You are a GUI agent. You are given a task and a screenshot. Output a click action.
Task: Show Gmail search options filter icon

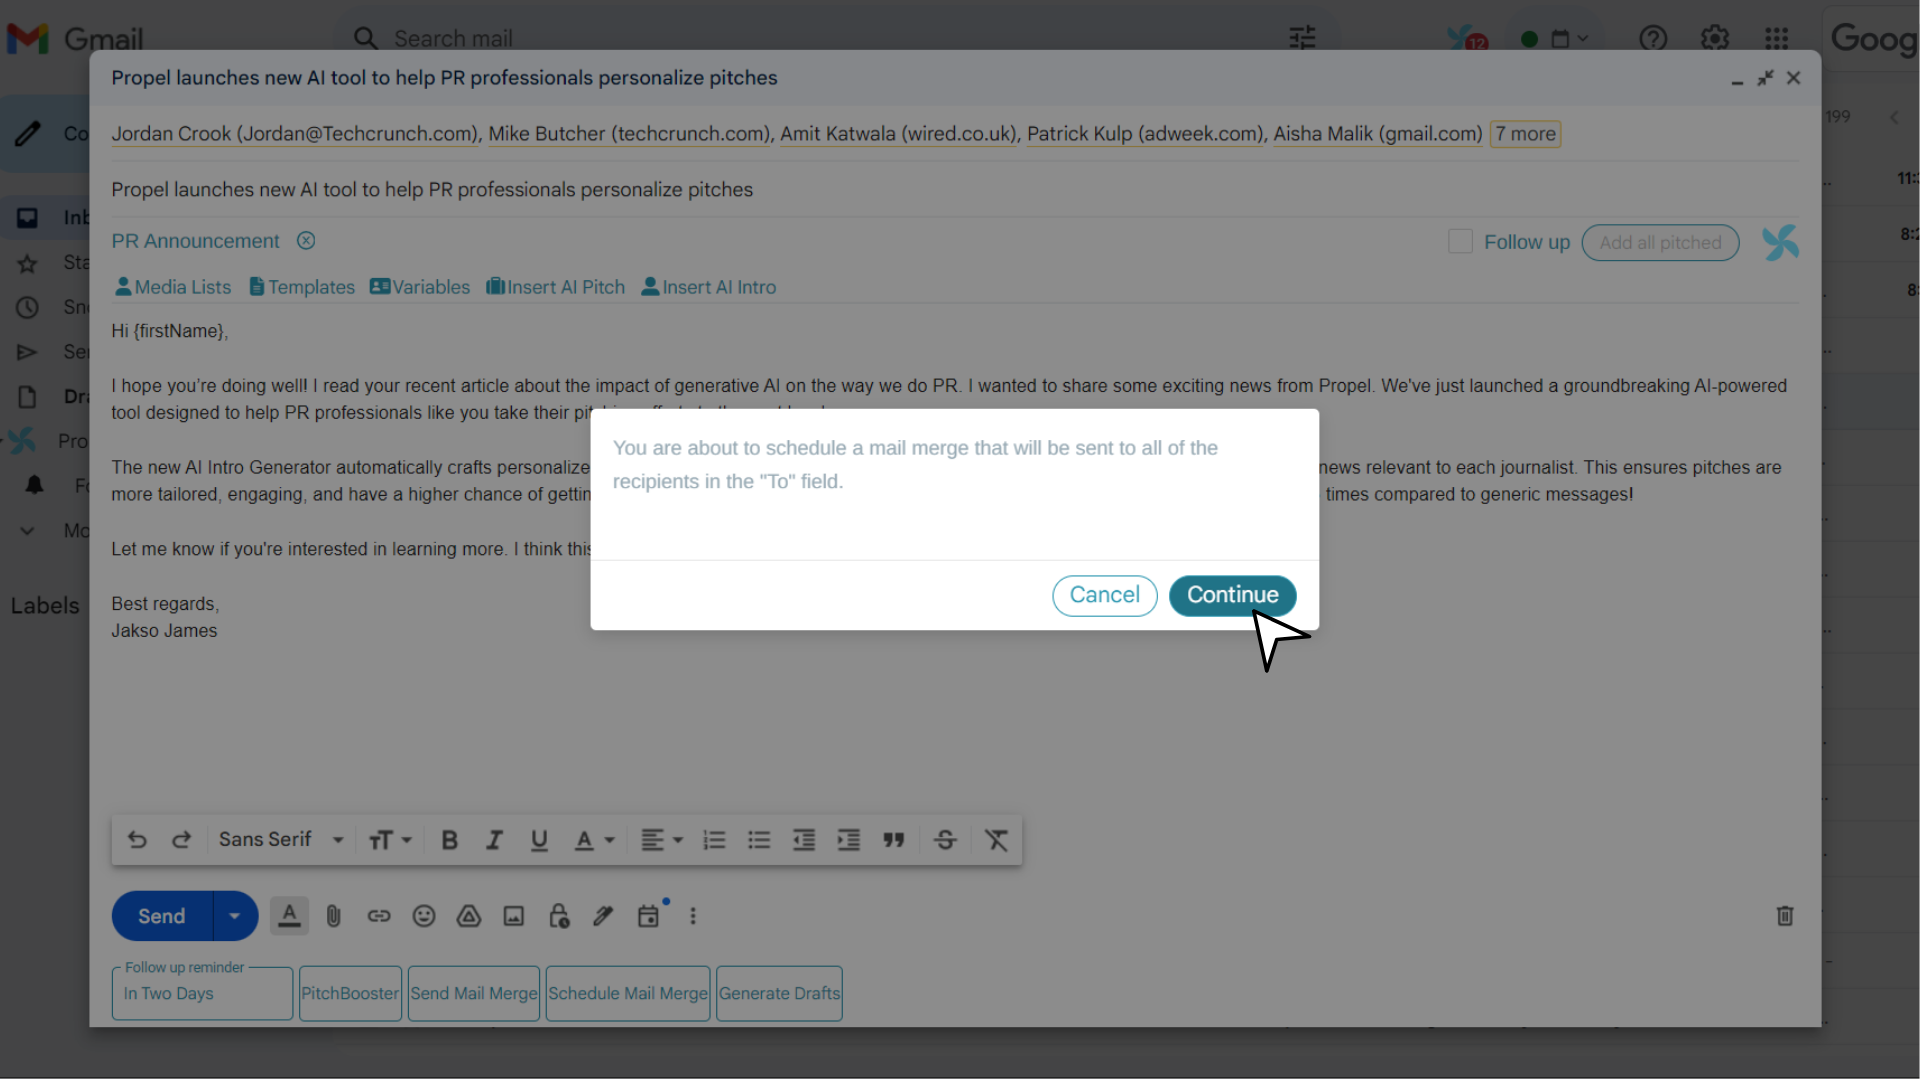pos(1302,39)
